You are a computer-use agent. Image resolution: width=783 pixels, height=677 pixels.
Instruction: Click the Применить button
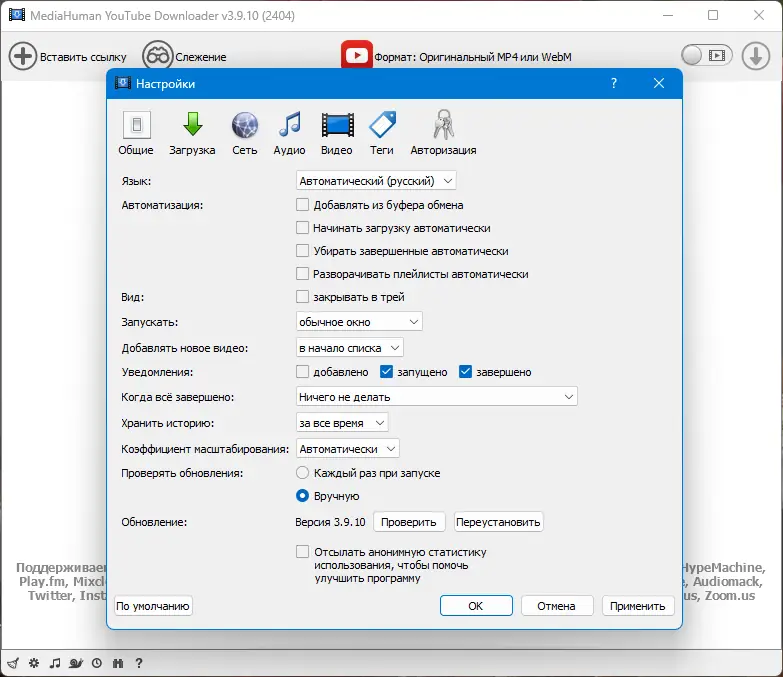[638, 606]
